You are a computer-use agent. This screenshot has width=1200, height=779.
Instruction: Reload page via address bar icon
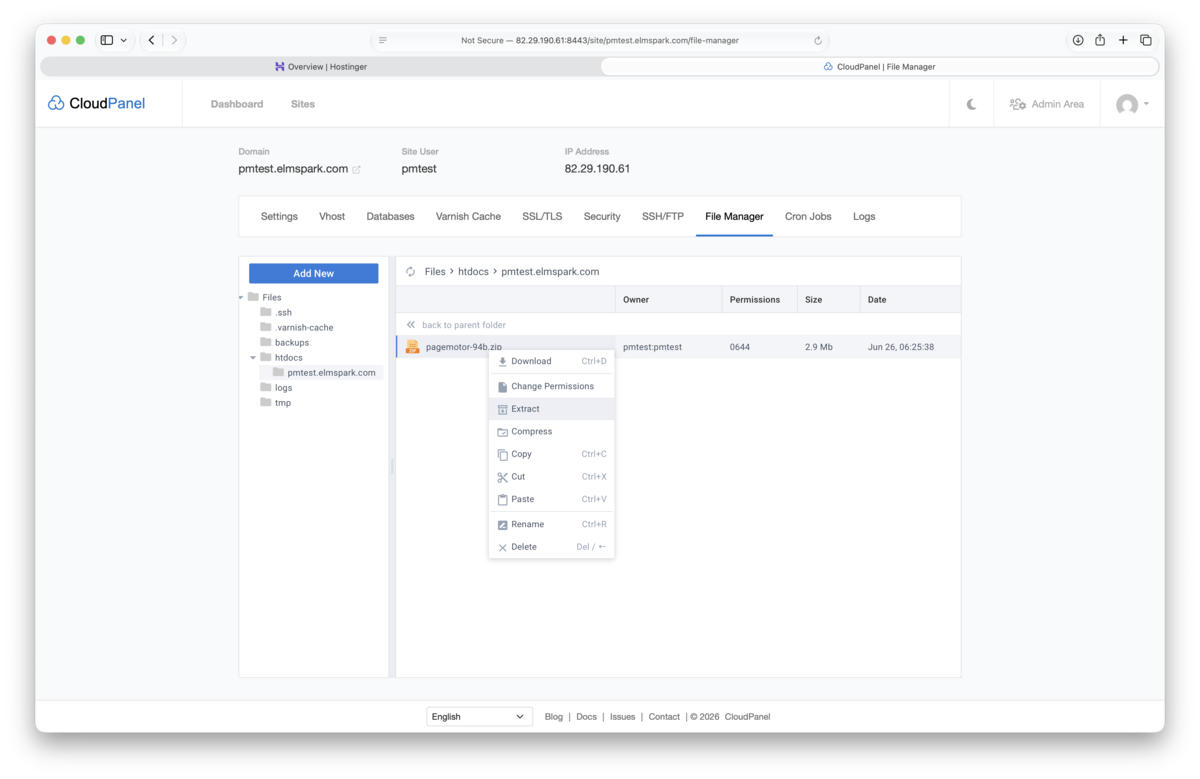tap(818, 41)
